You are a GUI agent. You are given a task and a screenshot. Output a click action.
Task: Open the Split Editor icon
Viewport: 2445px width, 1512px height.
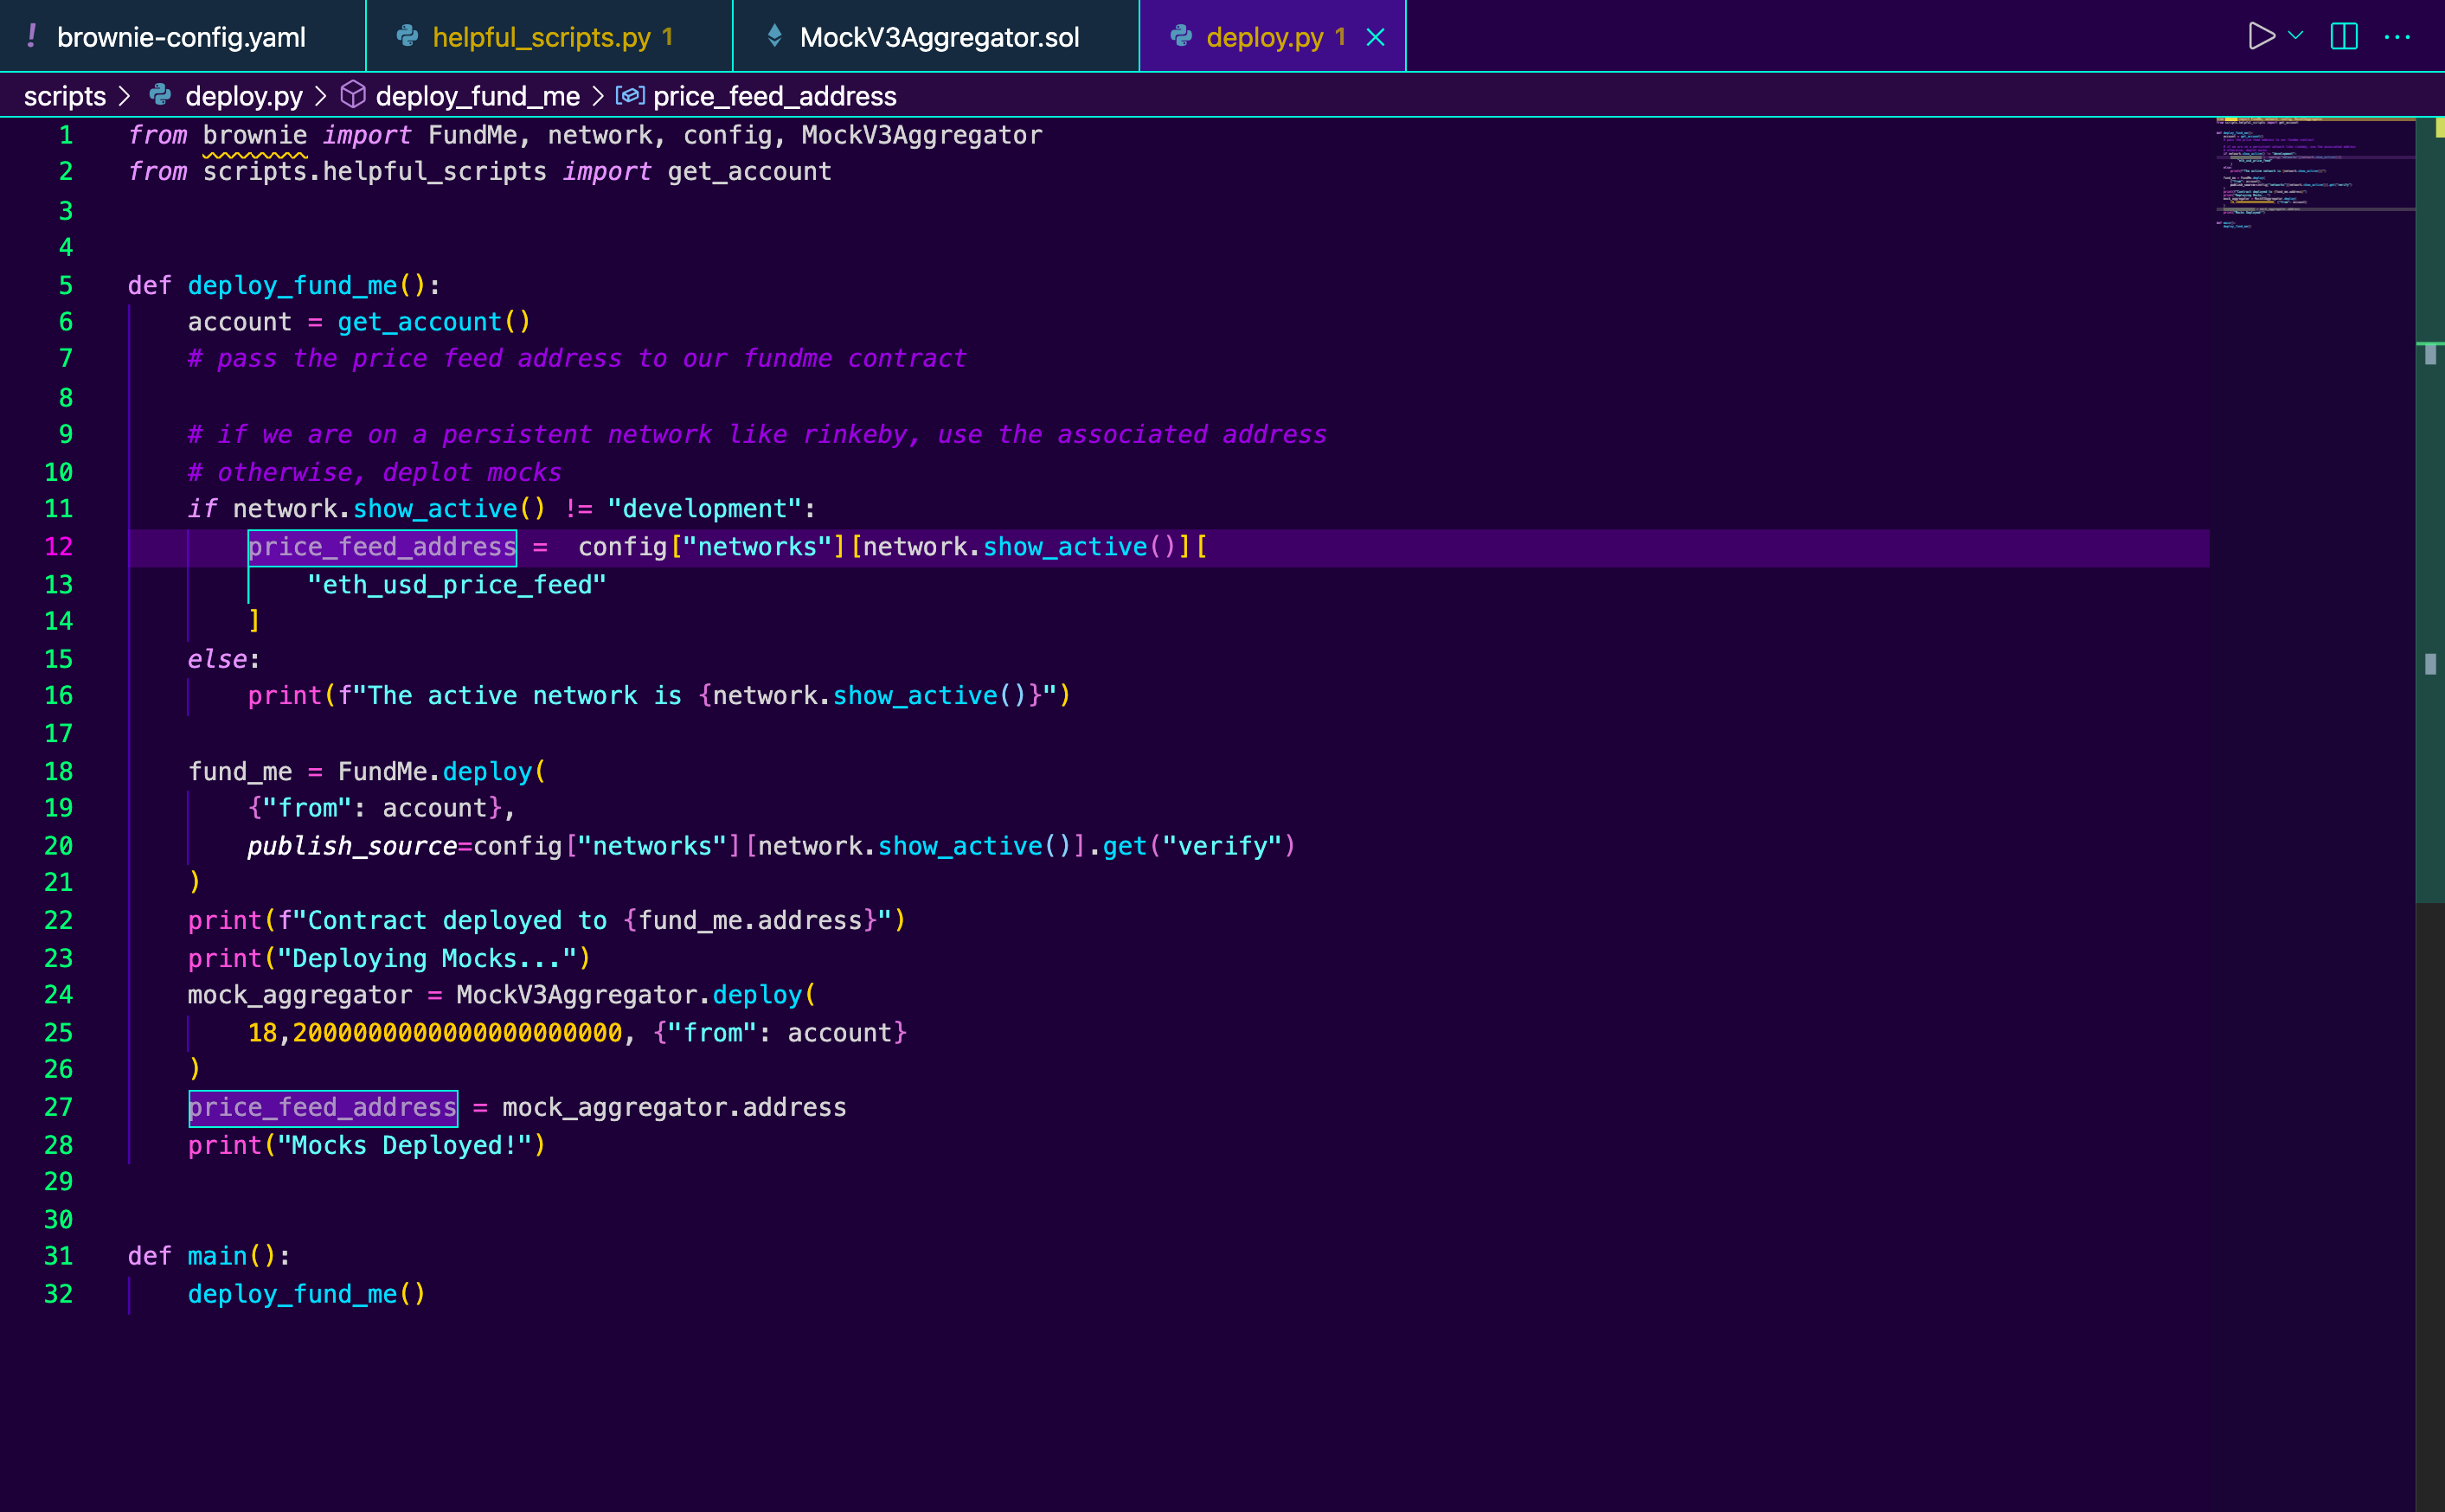pos(2345,36)
